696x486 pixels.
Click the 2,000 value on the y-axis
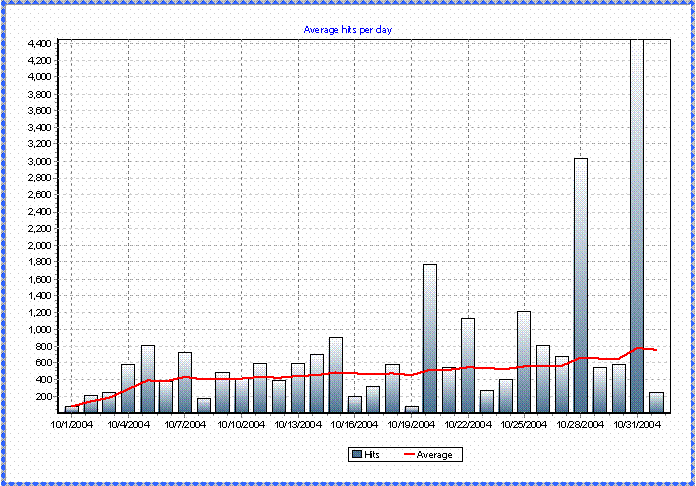[x=40, y=245]
